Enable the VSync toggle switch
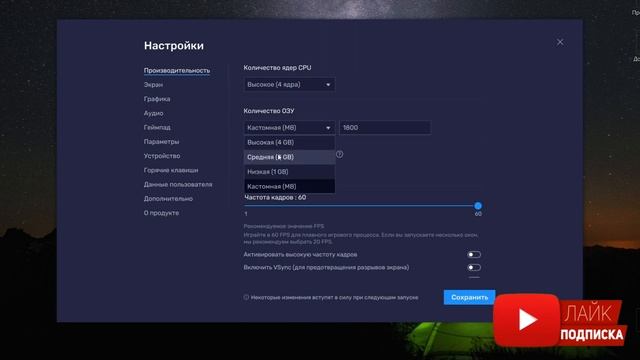The image size is (640, 360). click(x=474, y=268)
